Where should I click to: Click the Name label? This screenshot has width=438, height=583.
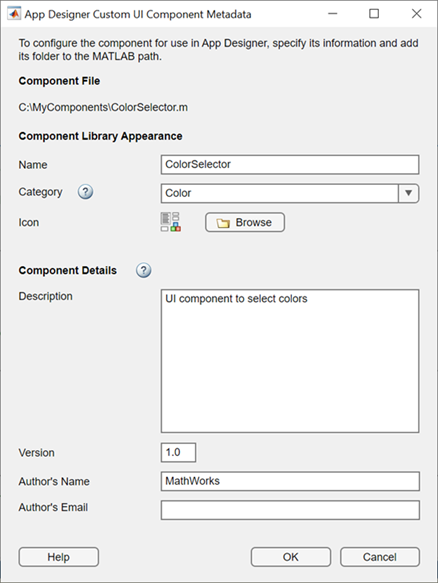(33, 165)
